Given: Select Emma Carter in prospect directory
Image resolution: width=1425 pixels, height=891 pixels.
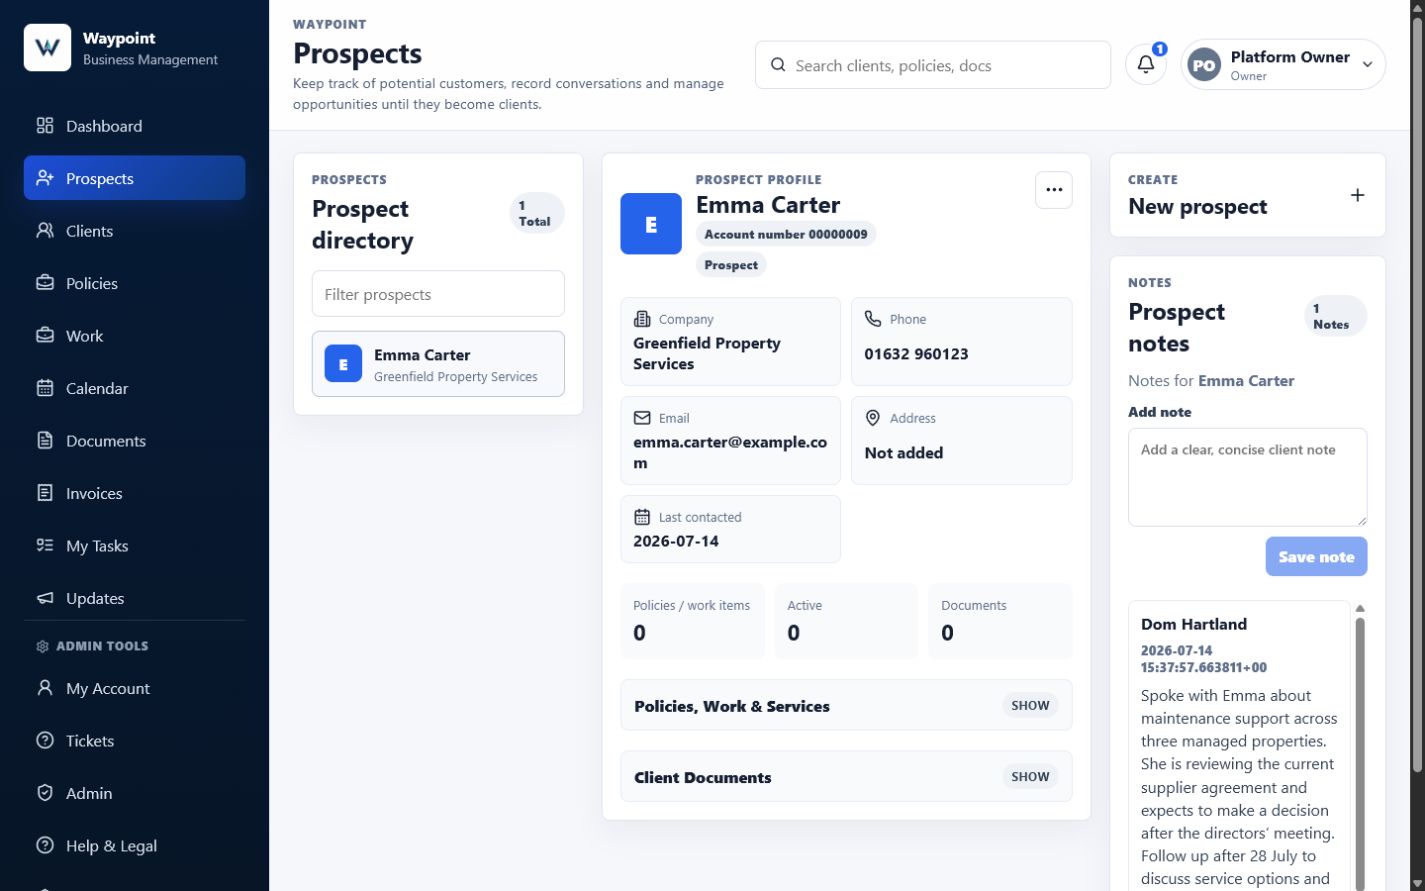Looking at the screenshot, I should pos(438,364).
